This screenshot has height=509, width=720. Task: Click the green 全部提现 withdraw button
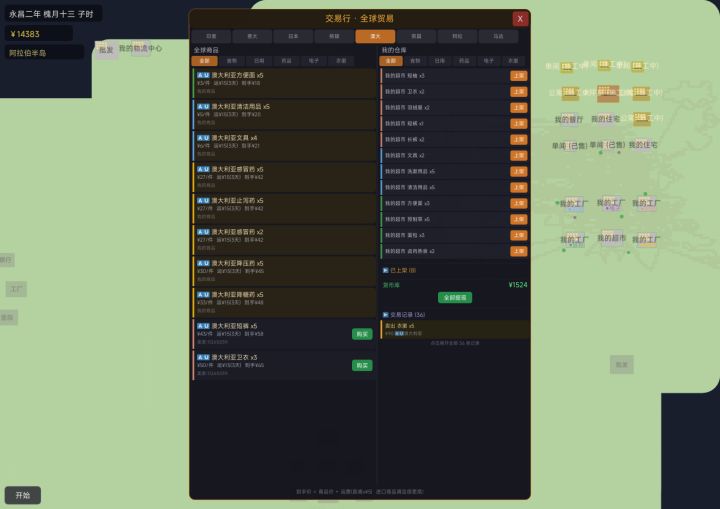tap(454, 298)
